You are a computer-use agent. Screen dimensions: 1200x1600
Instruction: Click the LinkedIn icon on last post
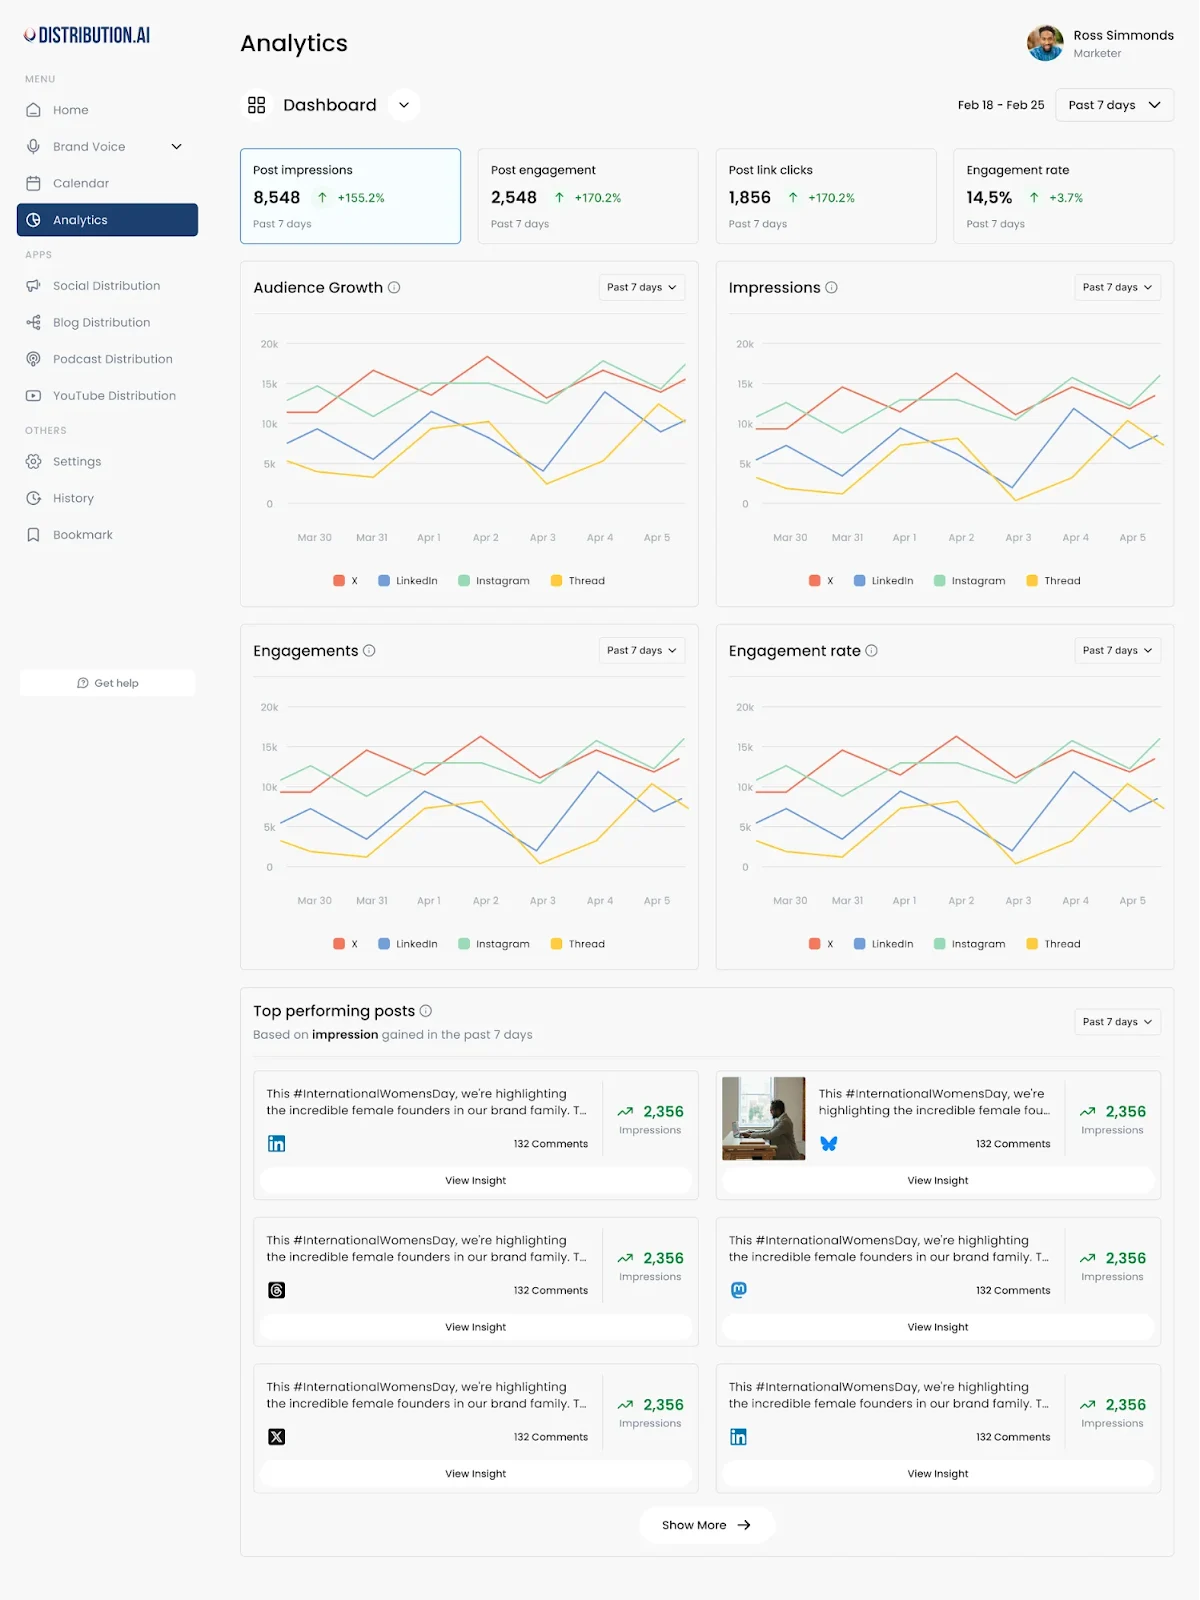click(x=739, y=1437)
